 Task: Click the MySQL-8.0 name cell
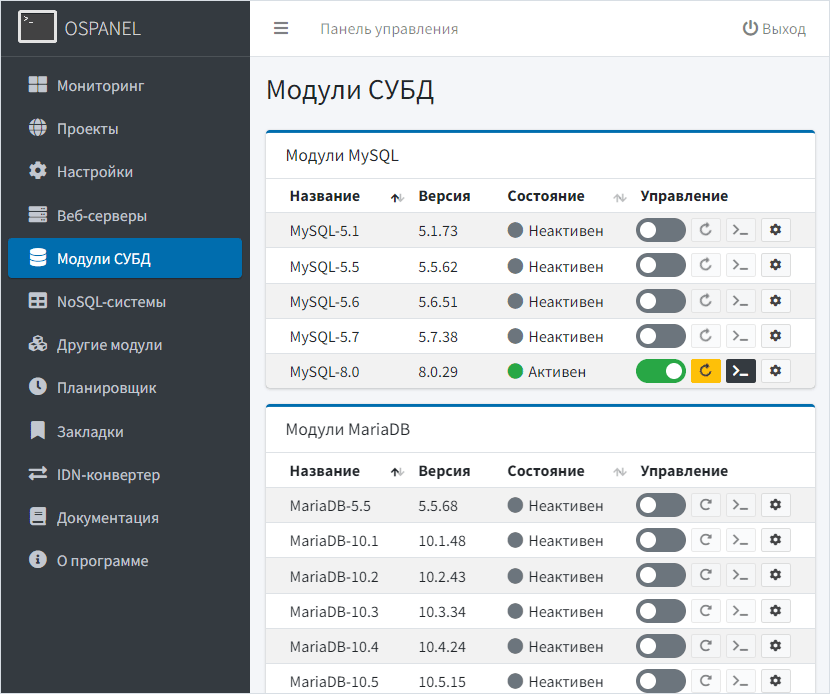tap(324, 372)
